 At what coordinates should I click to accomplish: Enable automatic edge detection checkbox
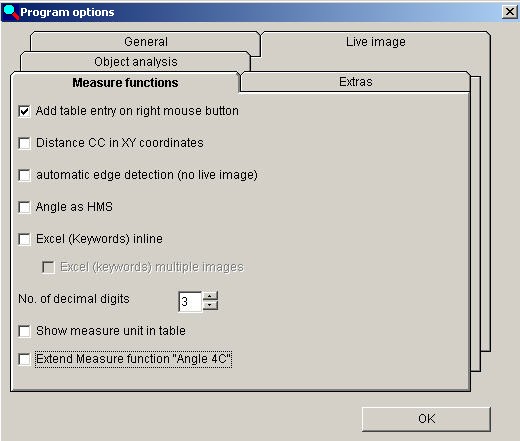click(24, 175)
